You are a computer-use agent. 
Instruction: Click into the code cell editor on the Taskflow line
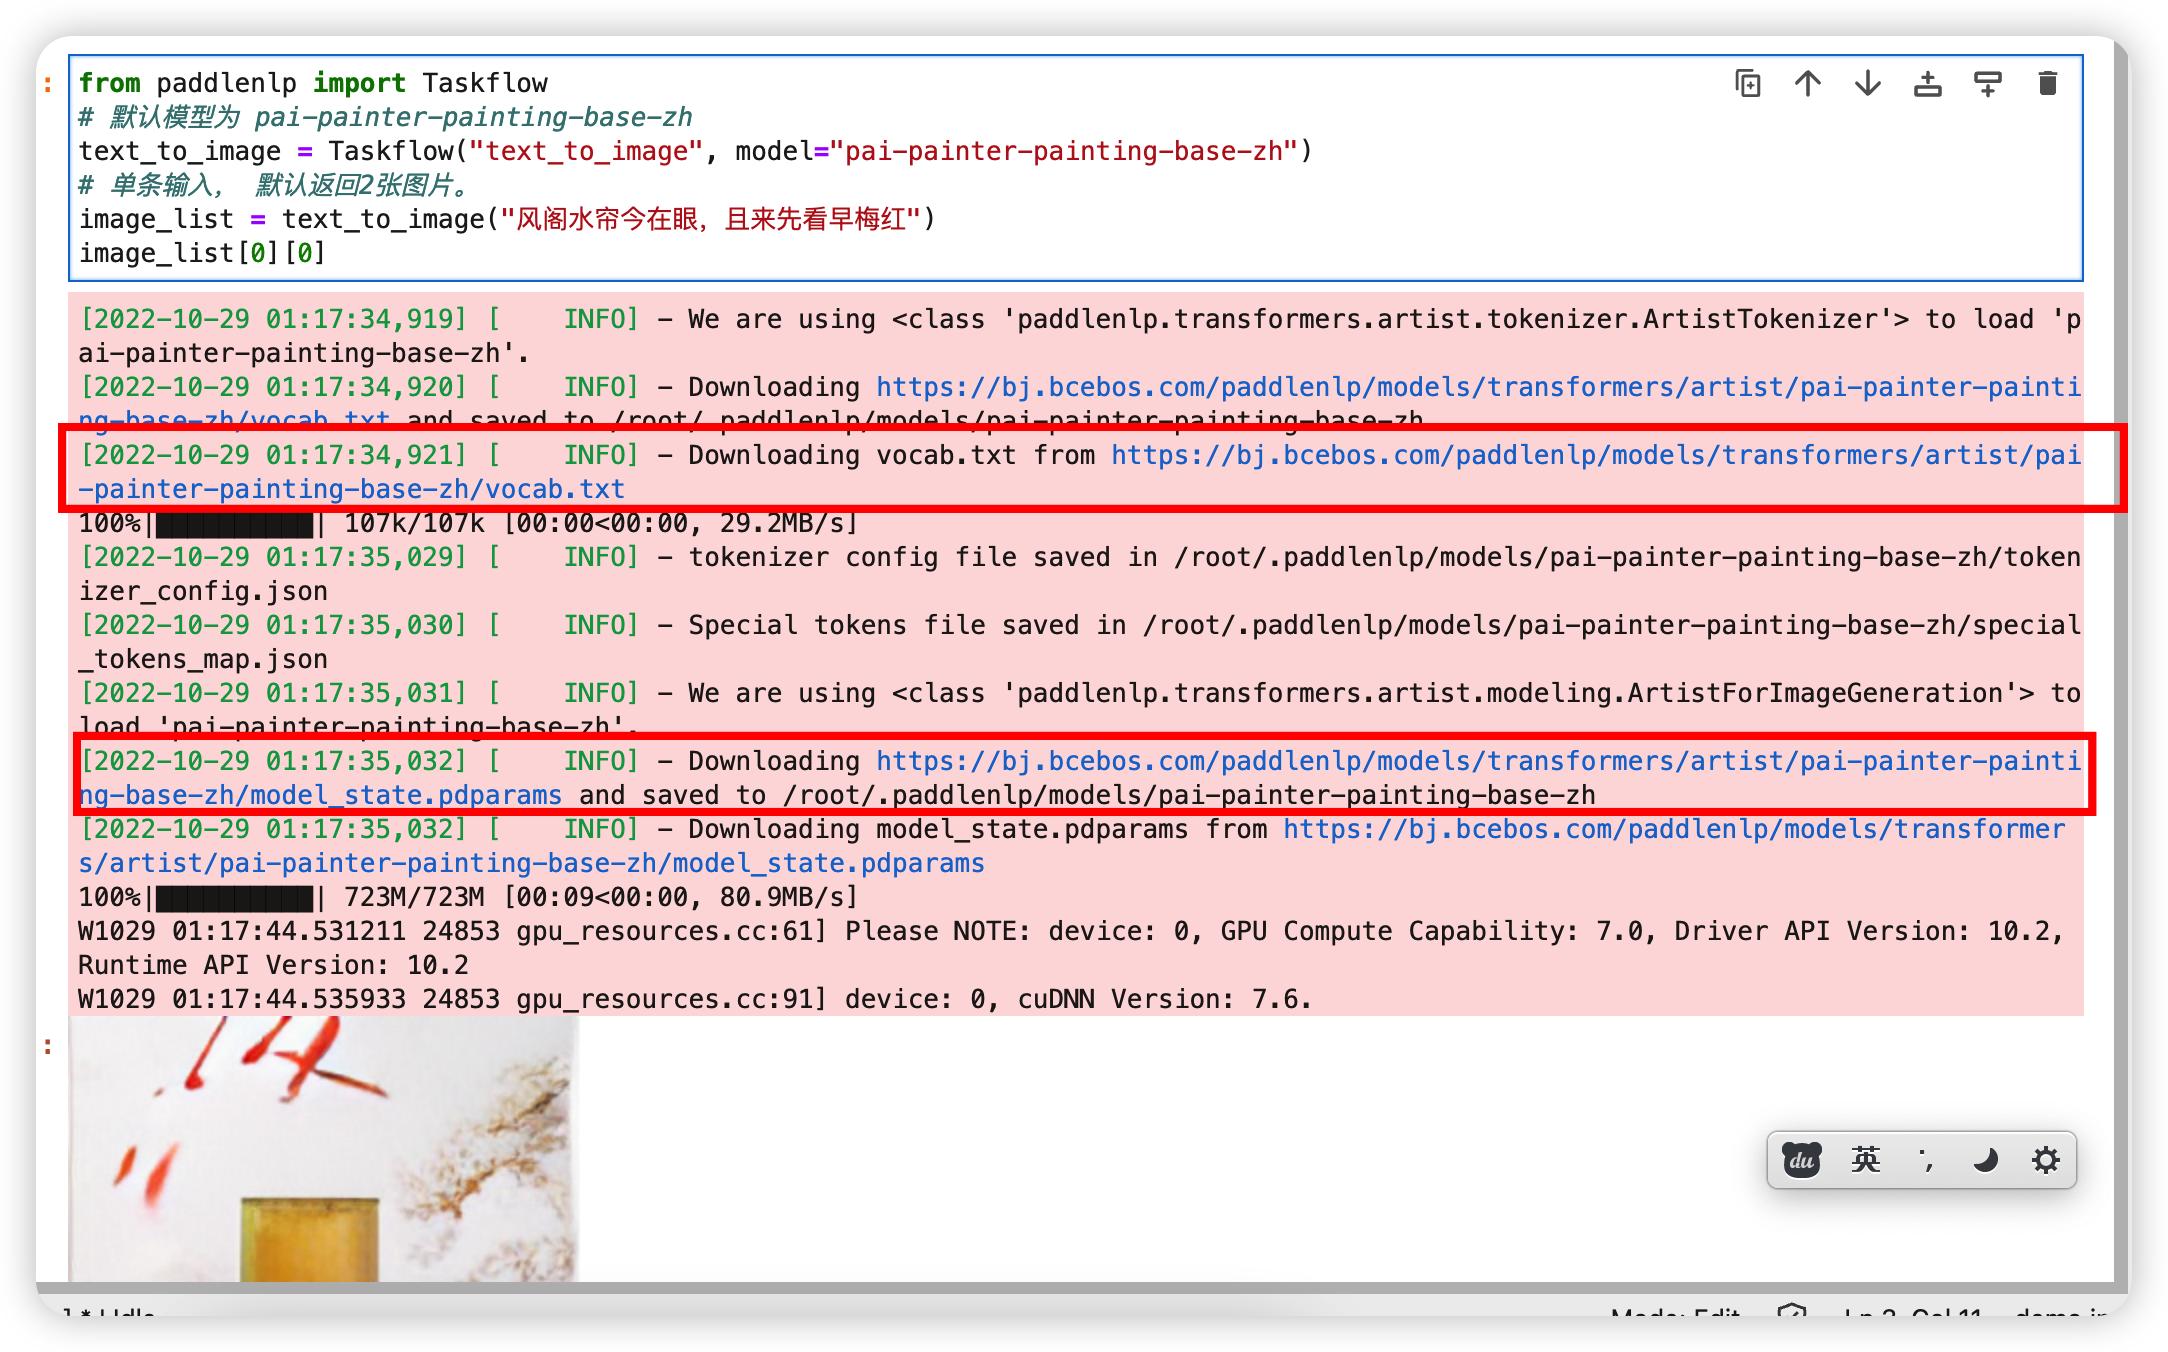(695, 151)
